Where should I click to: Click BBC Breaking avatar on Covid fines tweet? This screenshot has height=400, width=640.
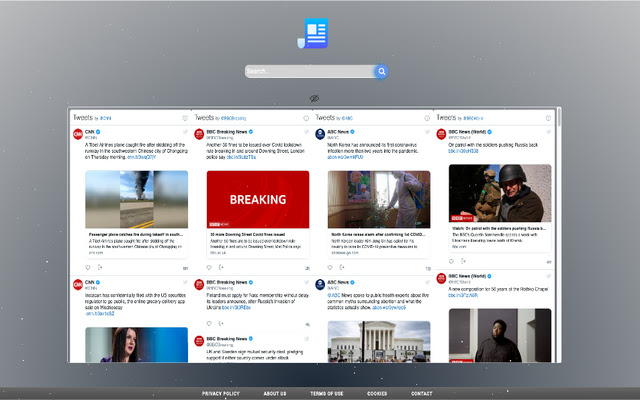point(199,134)
